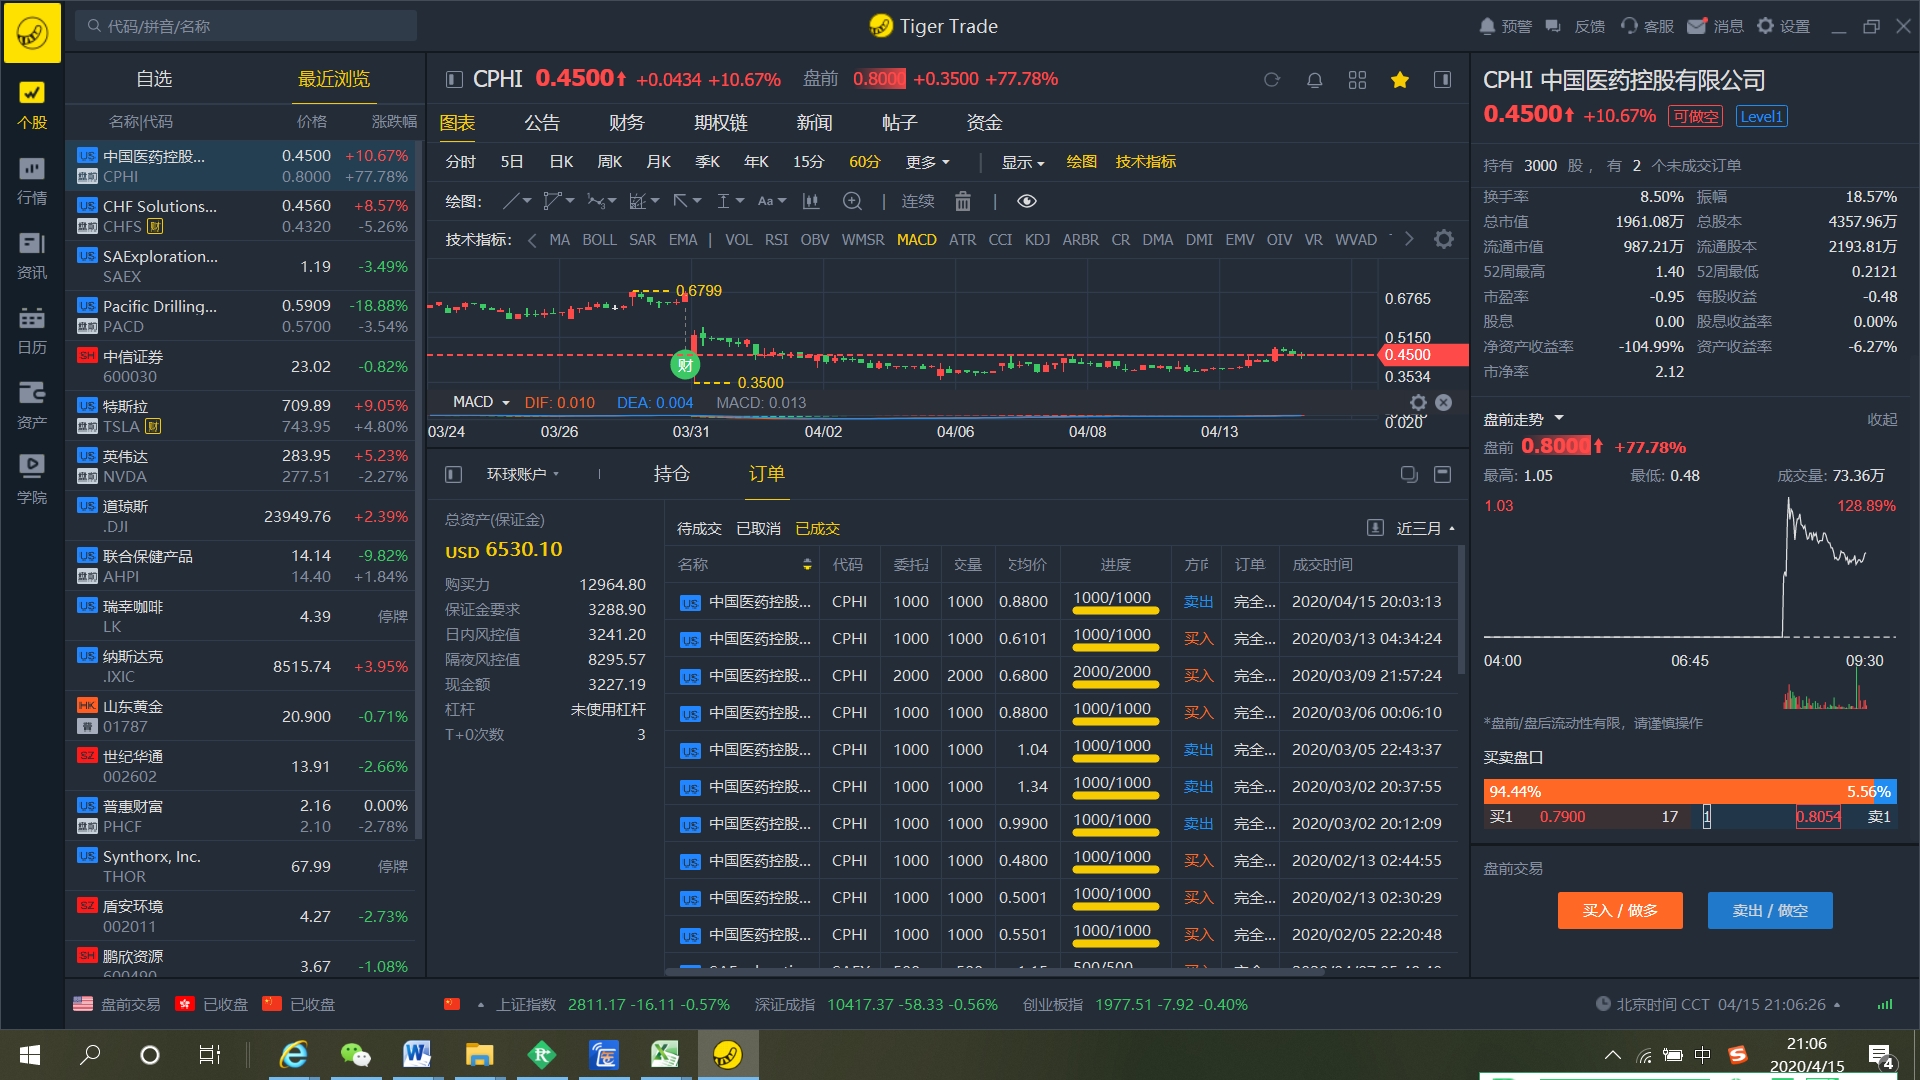Show 待成交 pending orders
Image resolution: width=1920 pixels, height=1080 pixels.
click(699, 528)
